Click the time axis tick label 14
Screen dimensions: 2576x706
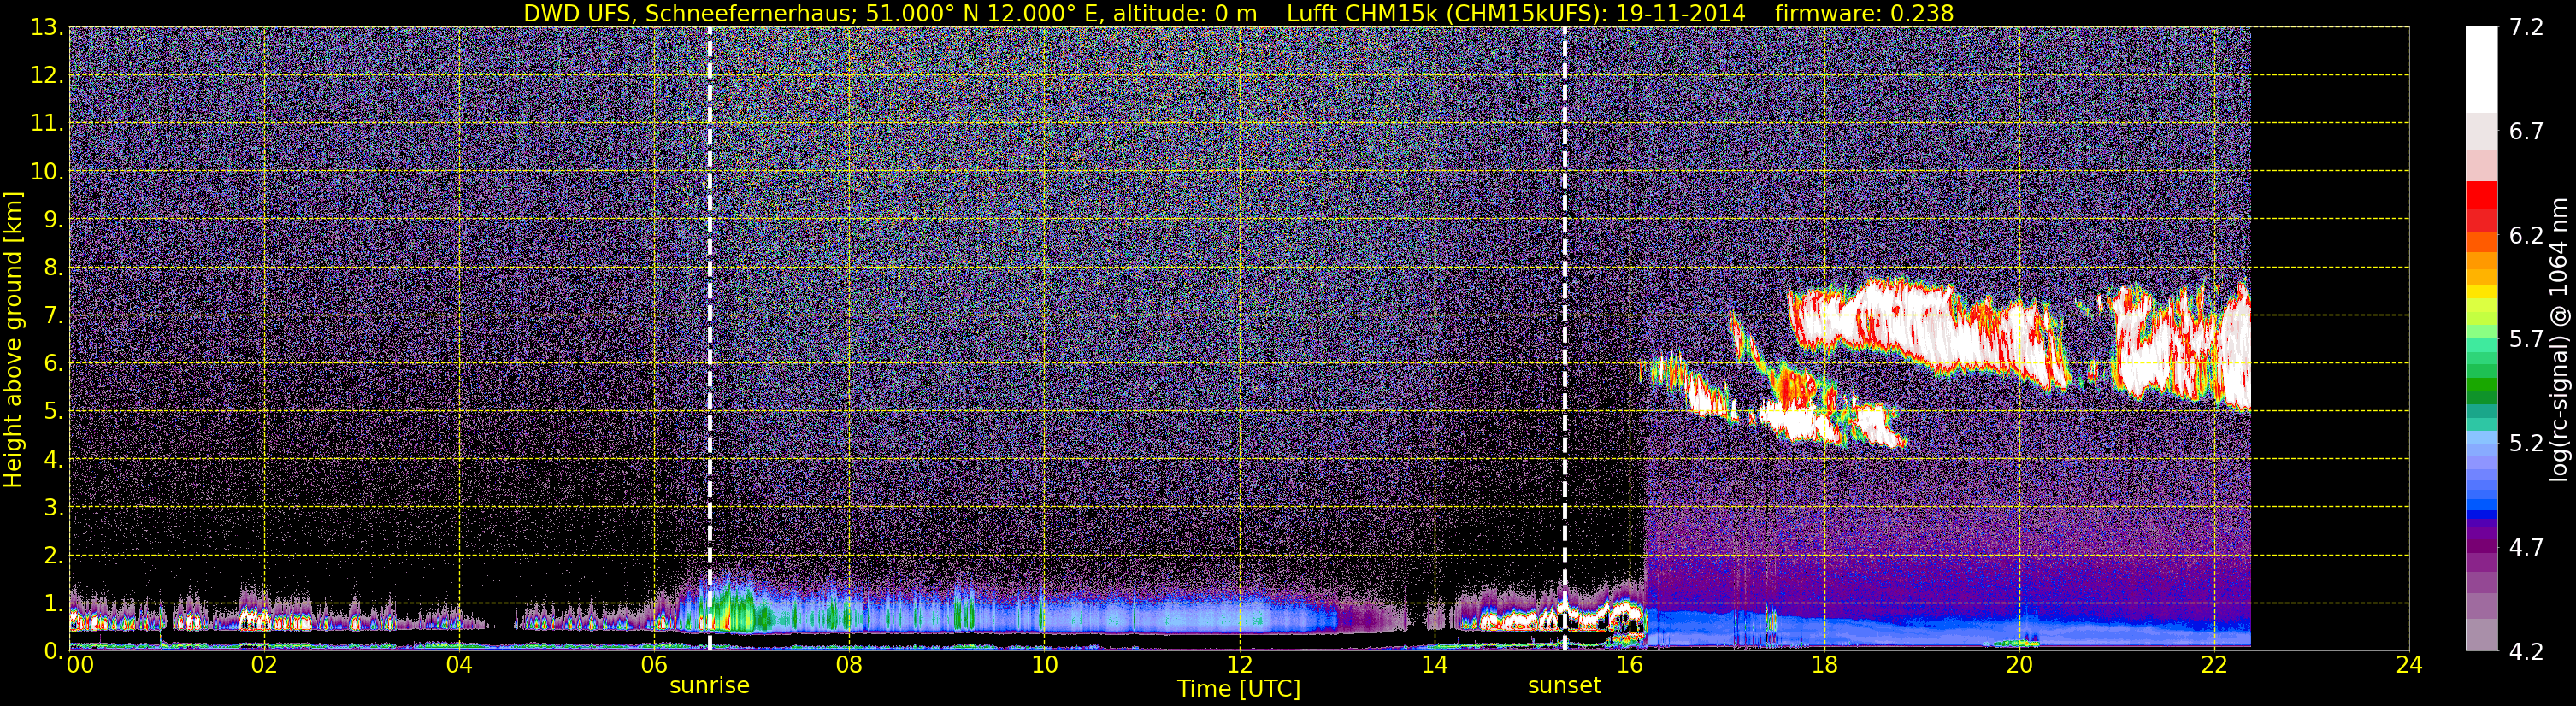click(x=1434, y=665)
